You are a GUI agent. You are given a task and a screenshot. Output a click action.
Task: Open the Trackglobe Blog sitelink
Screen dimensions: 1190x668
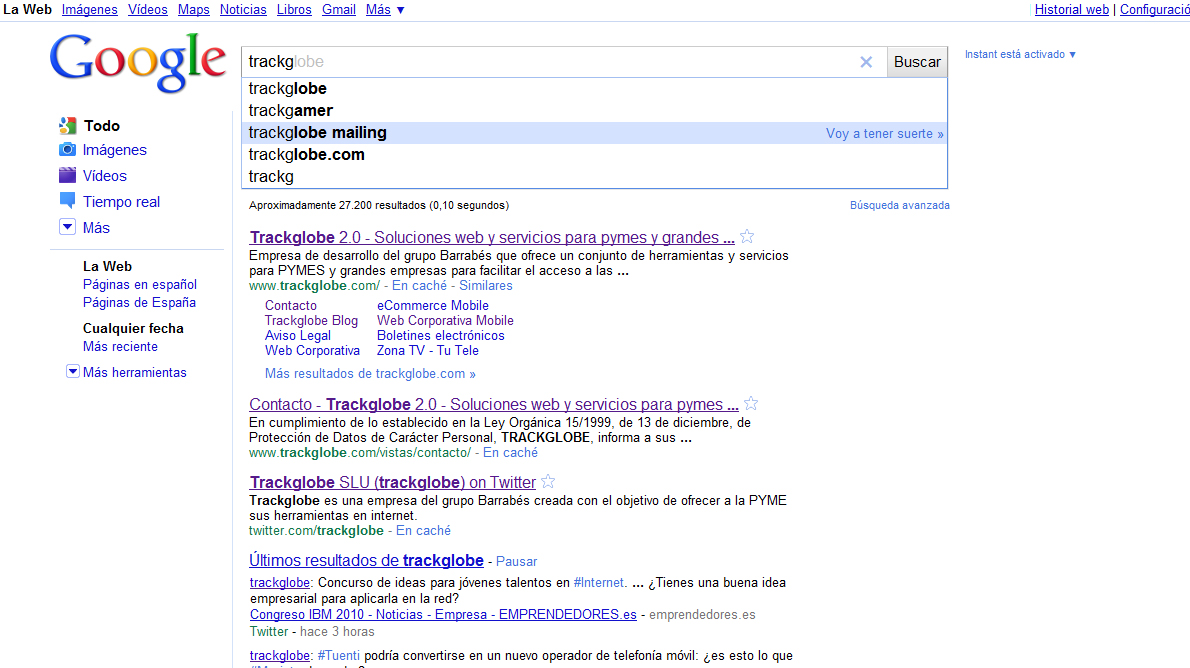coord(311,321)
